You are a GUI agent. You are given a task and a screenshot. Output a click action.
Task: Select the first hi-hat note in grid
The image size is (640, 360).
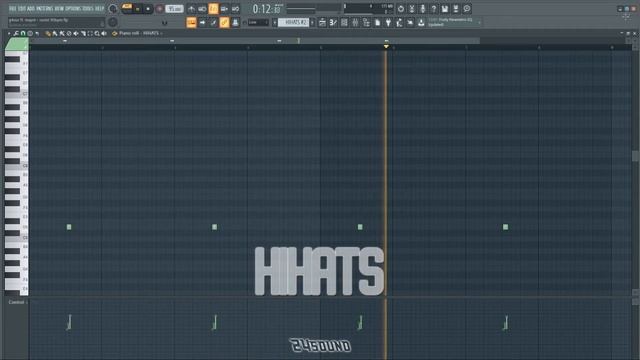69,227
